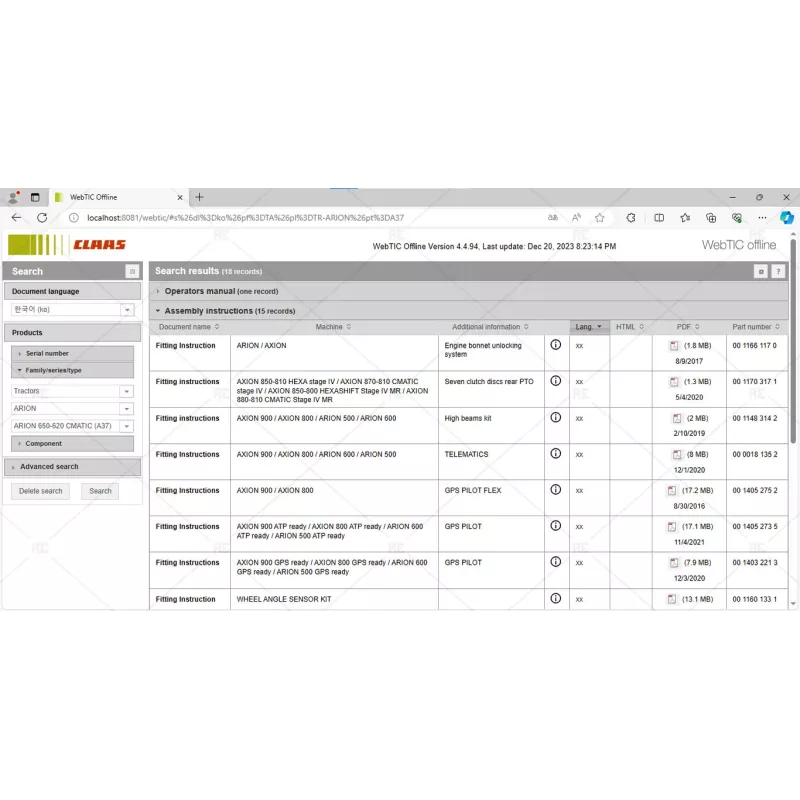Click the Delete search button
The width and height of the screenshot is (800, 800).
point(40,491)
